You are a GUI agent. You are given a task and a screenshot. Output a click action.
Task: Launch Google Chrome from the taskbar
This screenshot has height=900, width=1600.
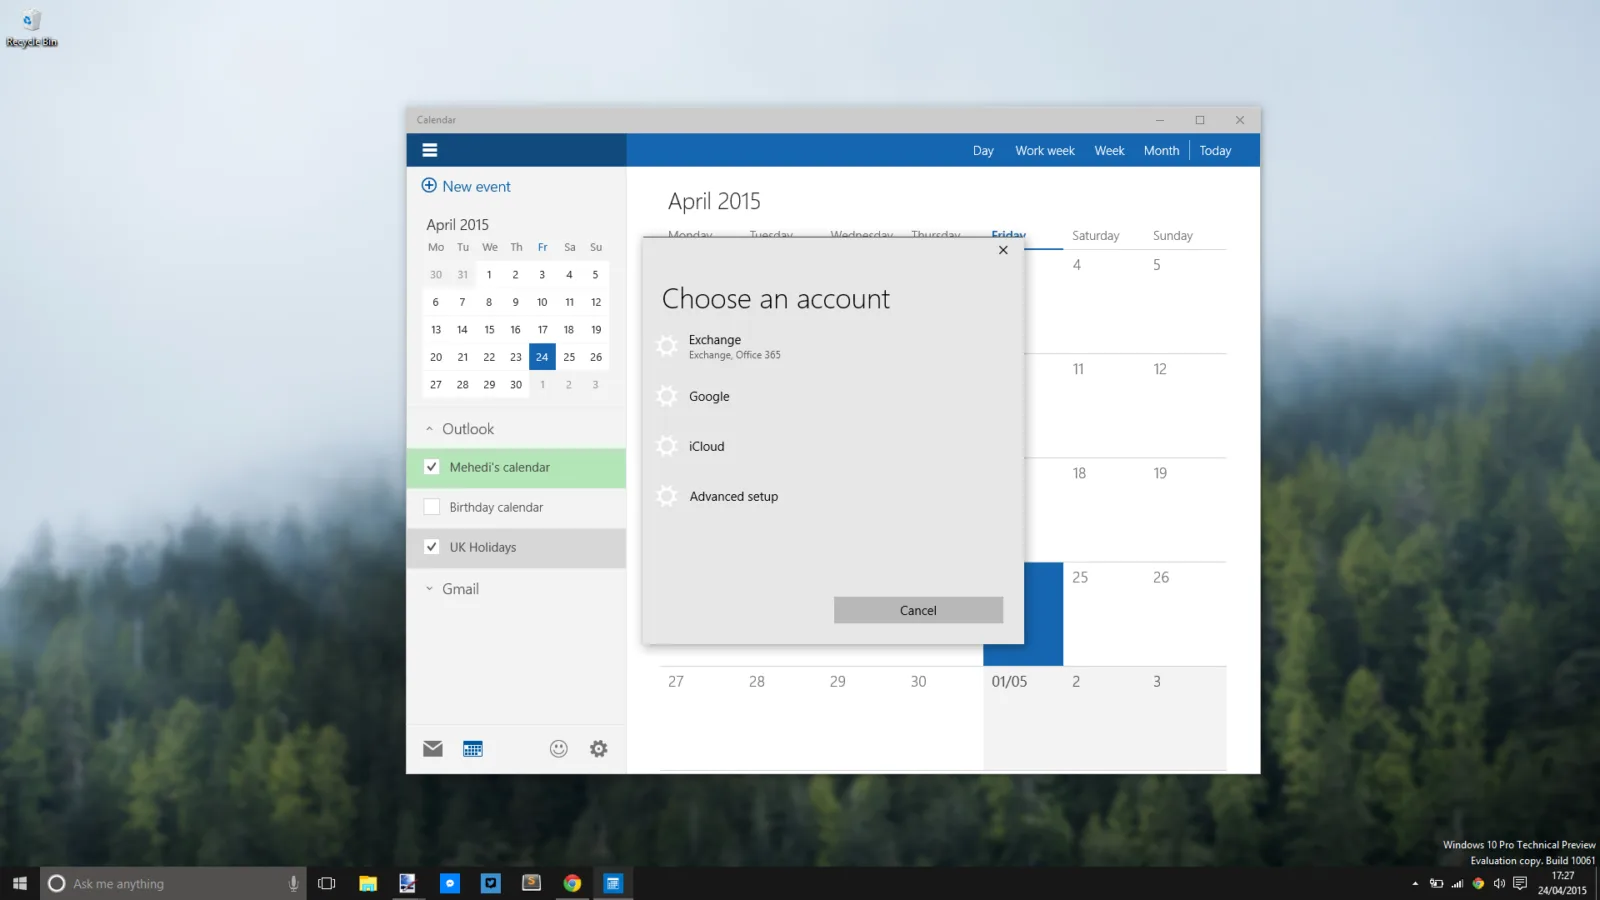[x=572, y=883]
